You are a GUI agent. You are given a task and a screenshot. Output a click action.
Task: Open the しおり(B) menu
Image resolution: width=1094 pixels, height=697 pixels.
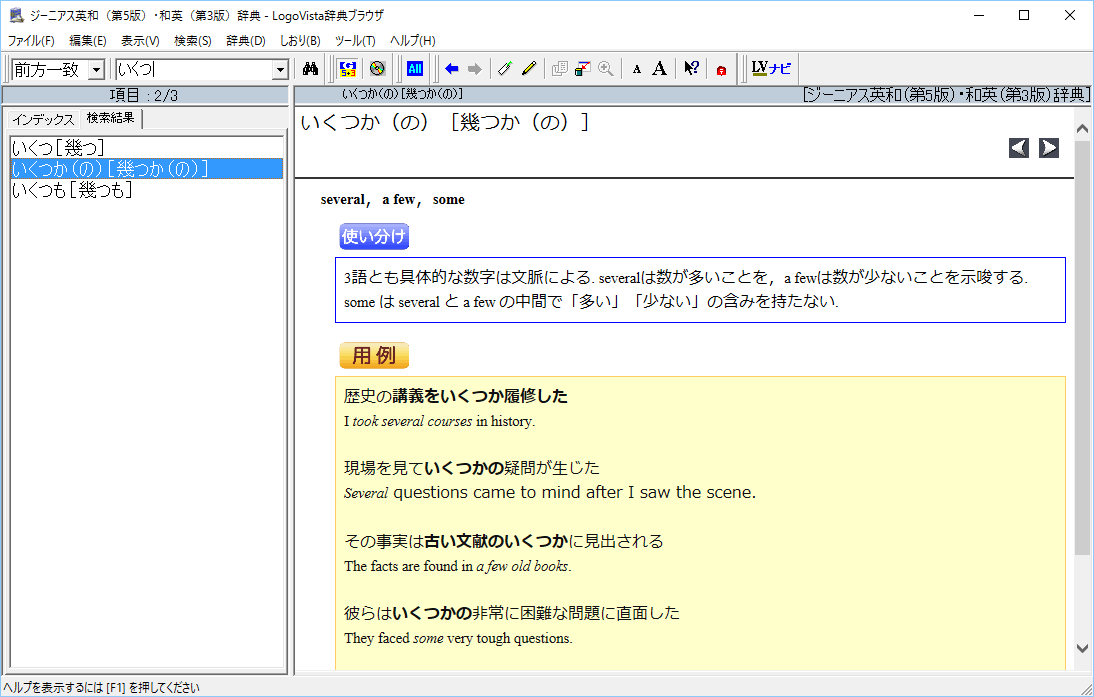(x=300, y=41)
